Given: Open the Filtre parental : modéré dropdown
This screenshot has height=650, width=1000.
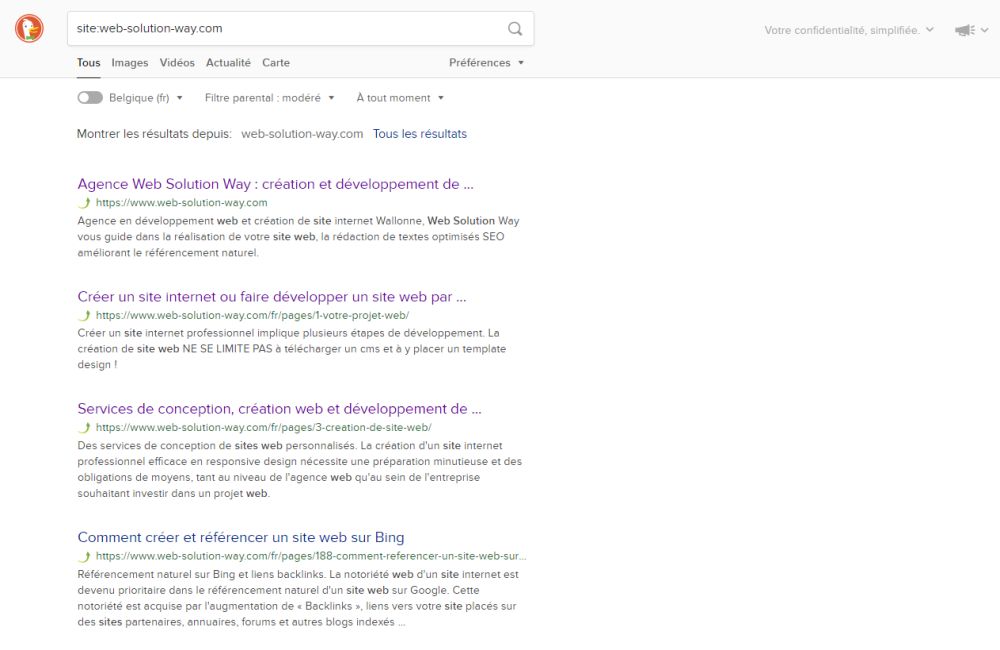Looking at the screenshot, I should pos(269,98).
